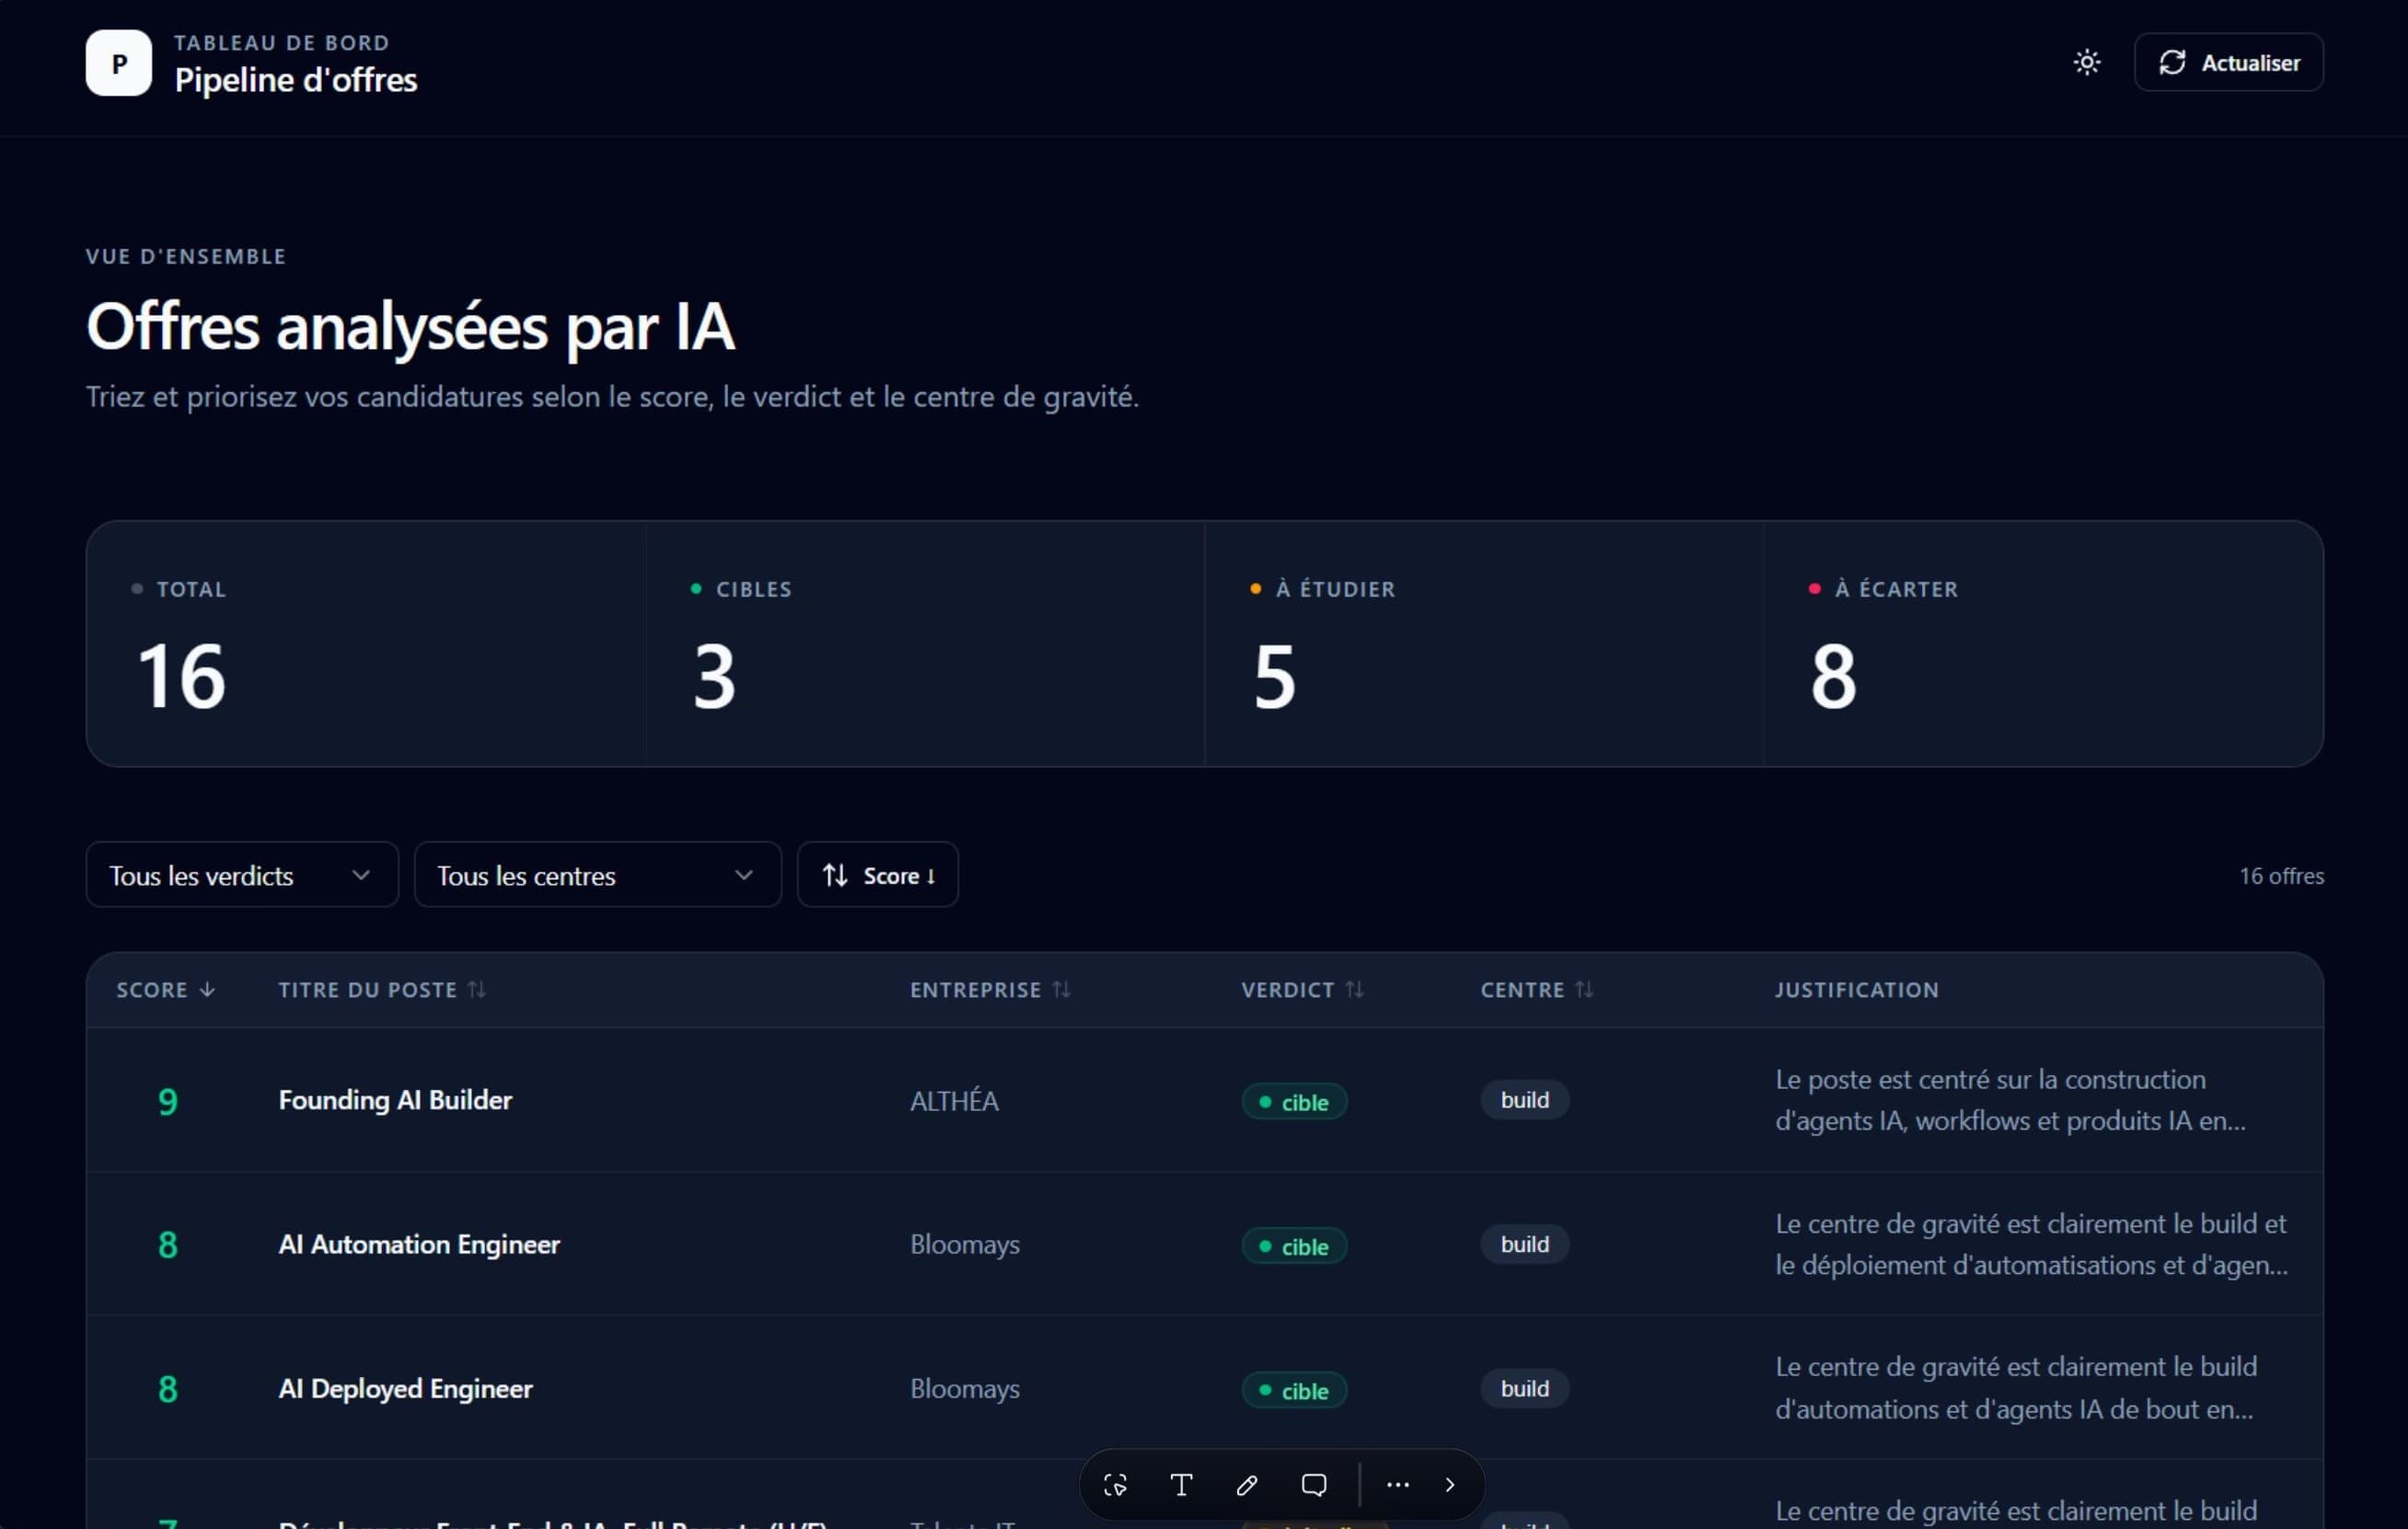Click the 16 offres count label
The height and width of the screenshot is (1529, 2408).
[2281, 876]
